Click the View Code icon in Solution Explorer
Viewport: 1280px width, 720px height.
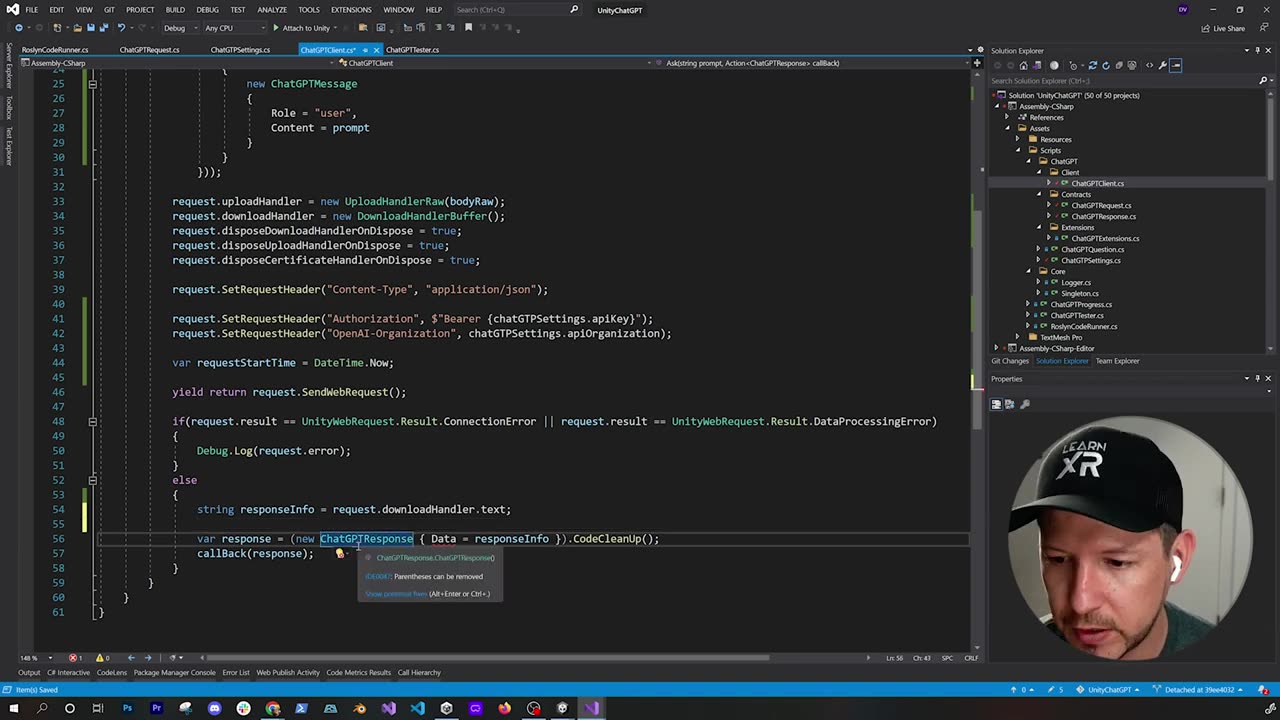pyautogui.click(x=1149, y=65)
